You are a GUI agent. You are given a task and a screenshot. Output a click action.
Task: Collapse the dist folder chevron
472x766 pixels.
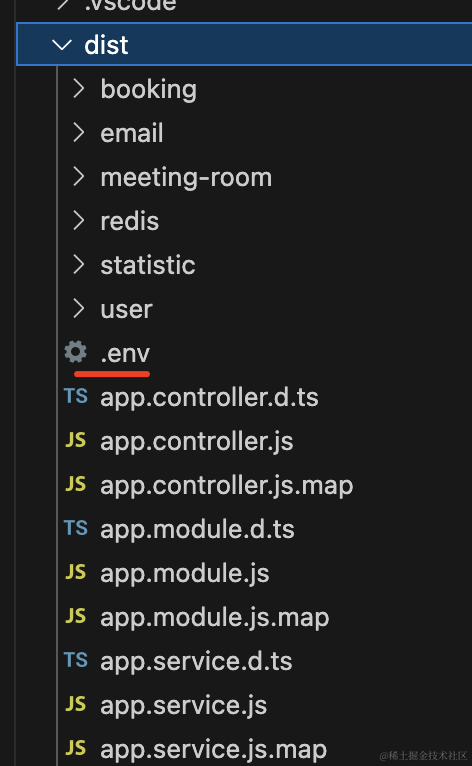pos(62,45)
